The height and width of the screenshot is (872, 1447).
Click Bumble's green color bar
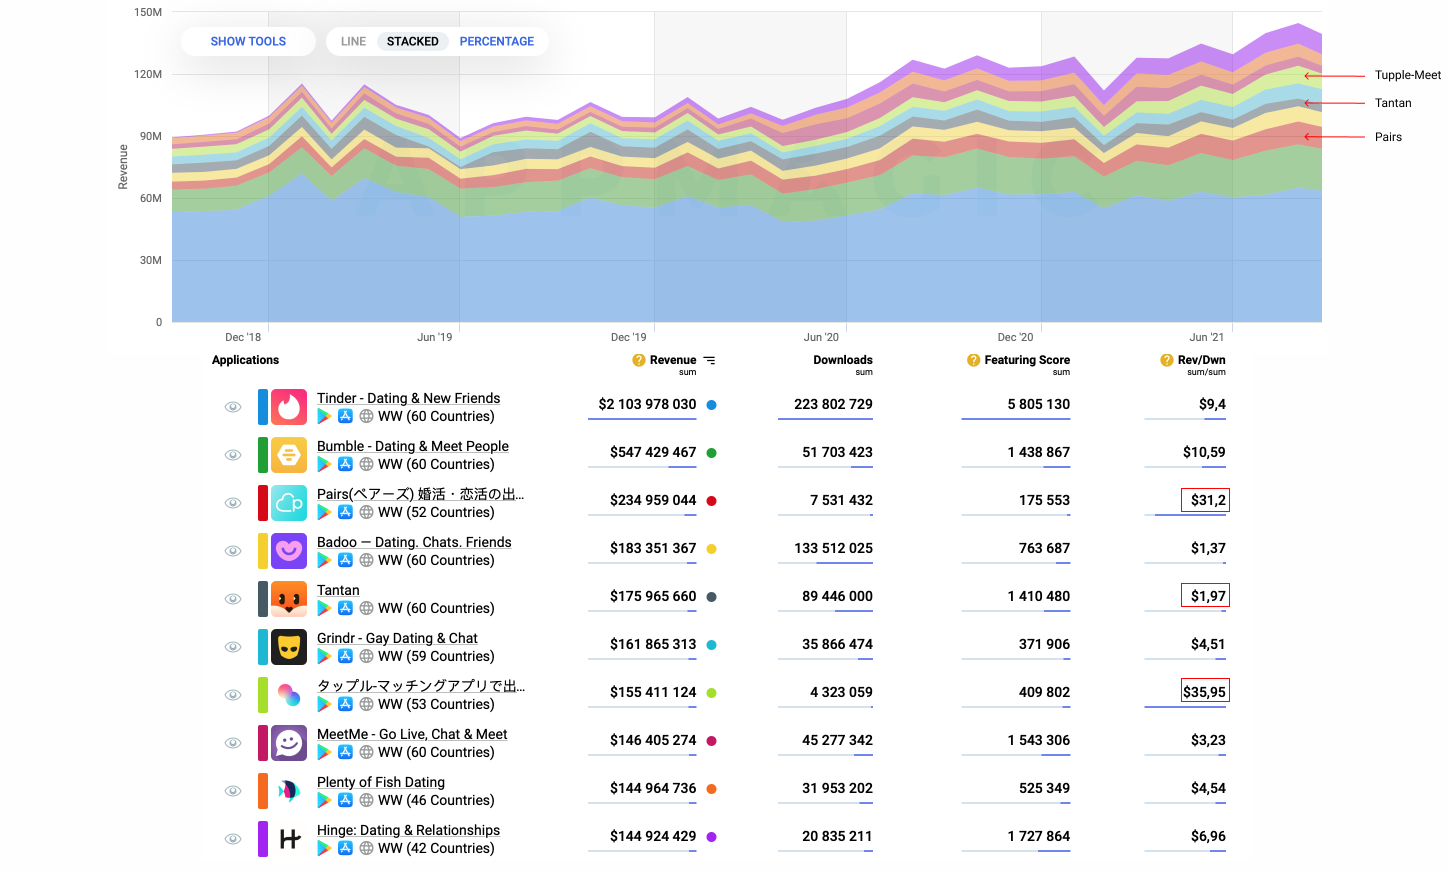pyautogui.click(x=263, y=455)
